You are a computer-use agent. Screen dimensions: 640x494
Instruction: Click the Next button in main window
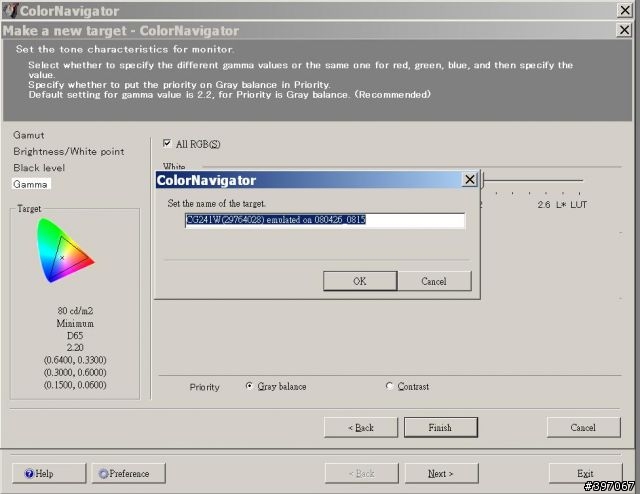(x=441, y=474)
